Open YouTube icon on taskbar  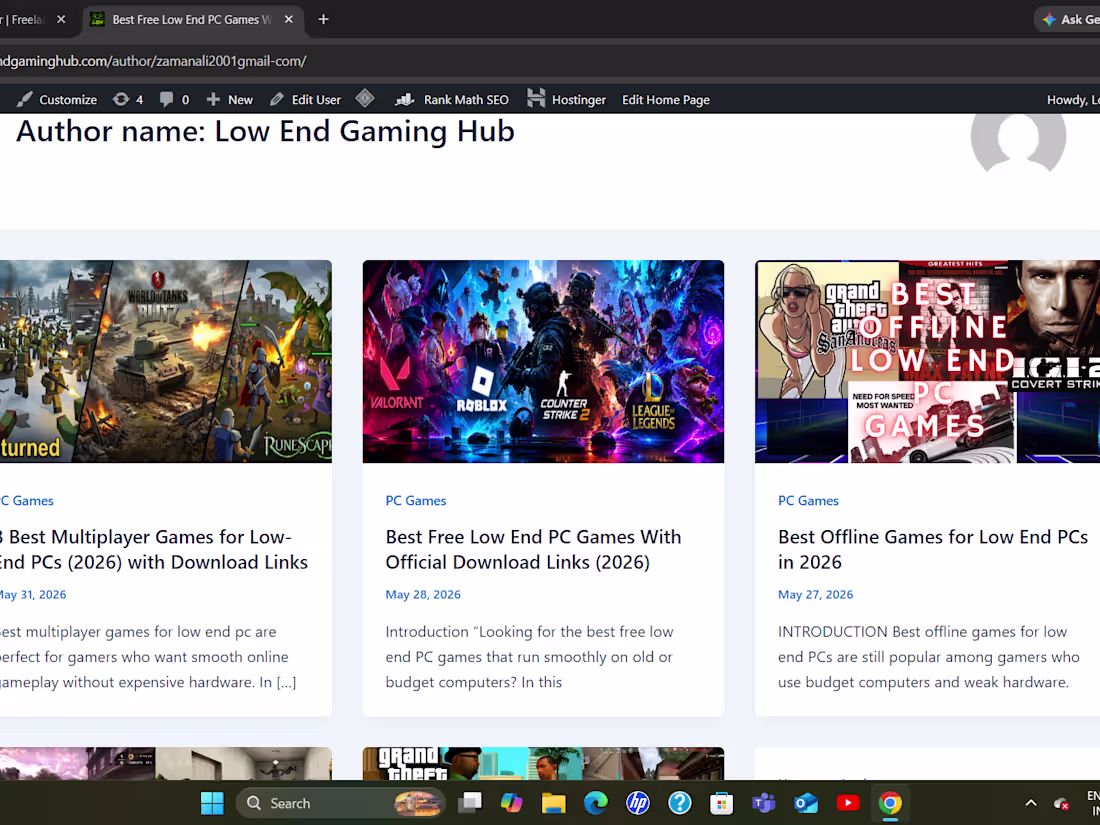tap(847, 803)
